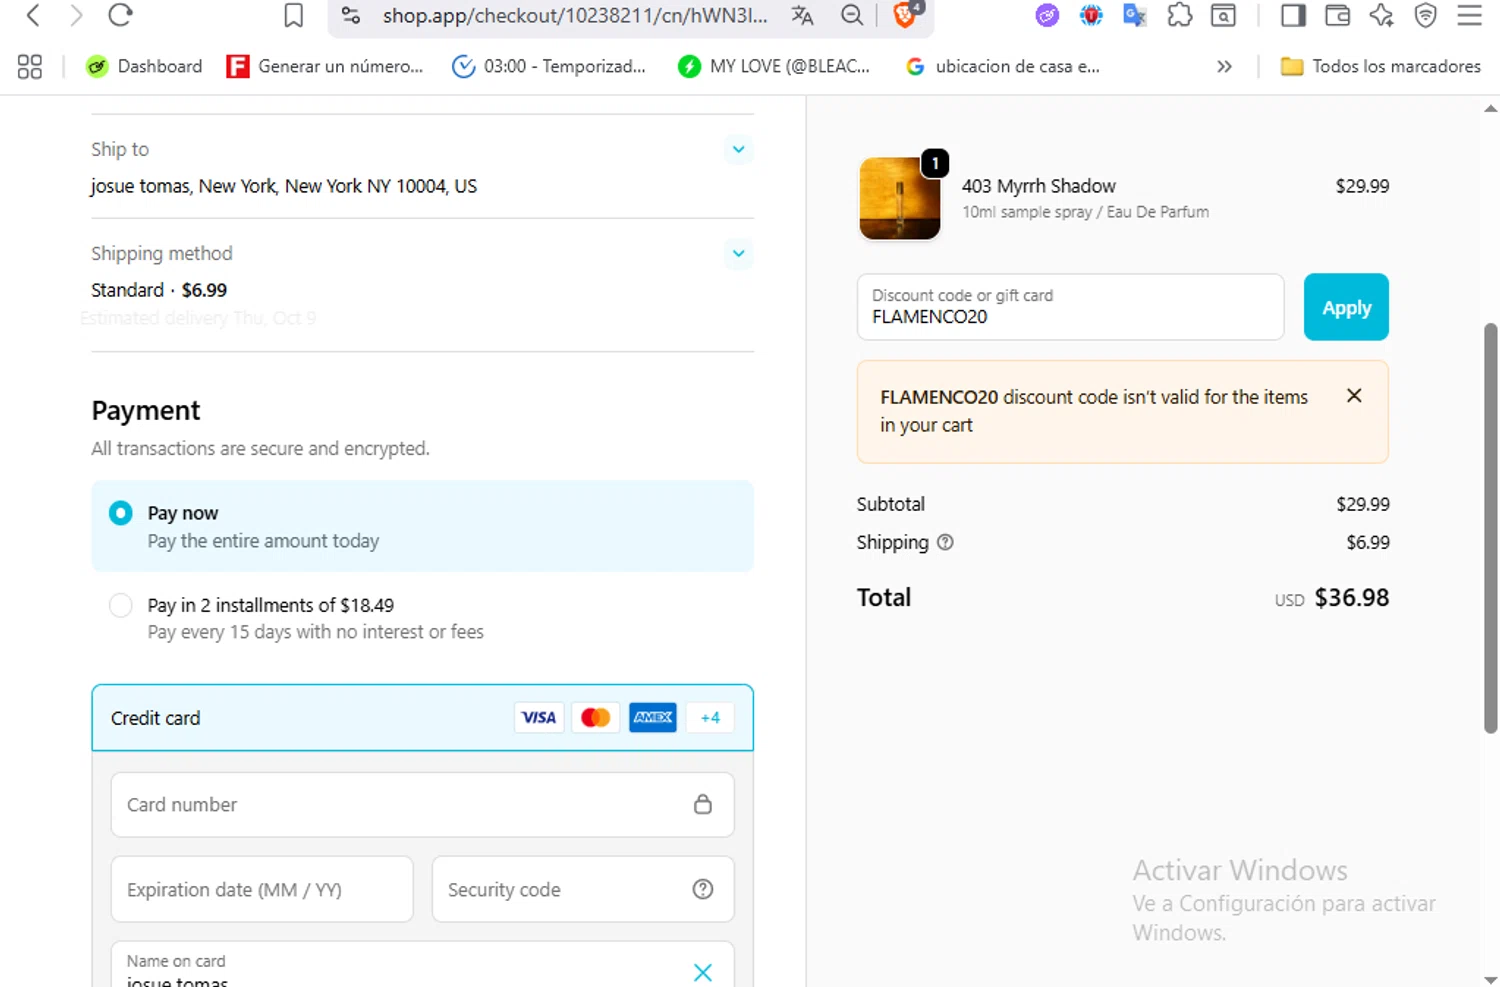Click the page vertical scrollbar thumb

(1490, 528)
